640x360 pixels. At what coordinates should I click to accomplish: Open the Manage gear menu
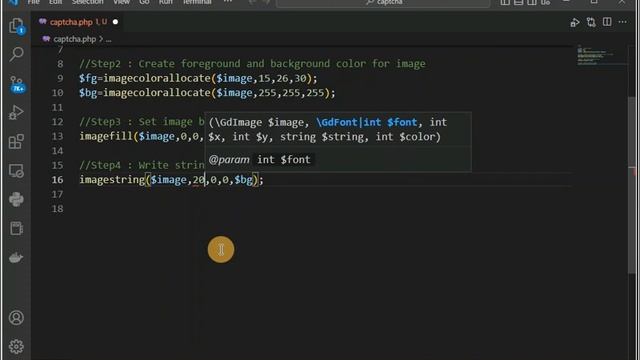pyautogui.click(x=16, y=346)
